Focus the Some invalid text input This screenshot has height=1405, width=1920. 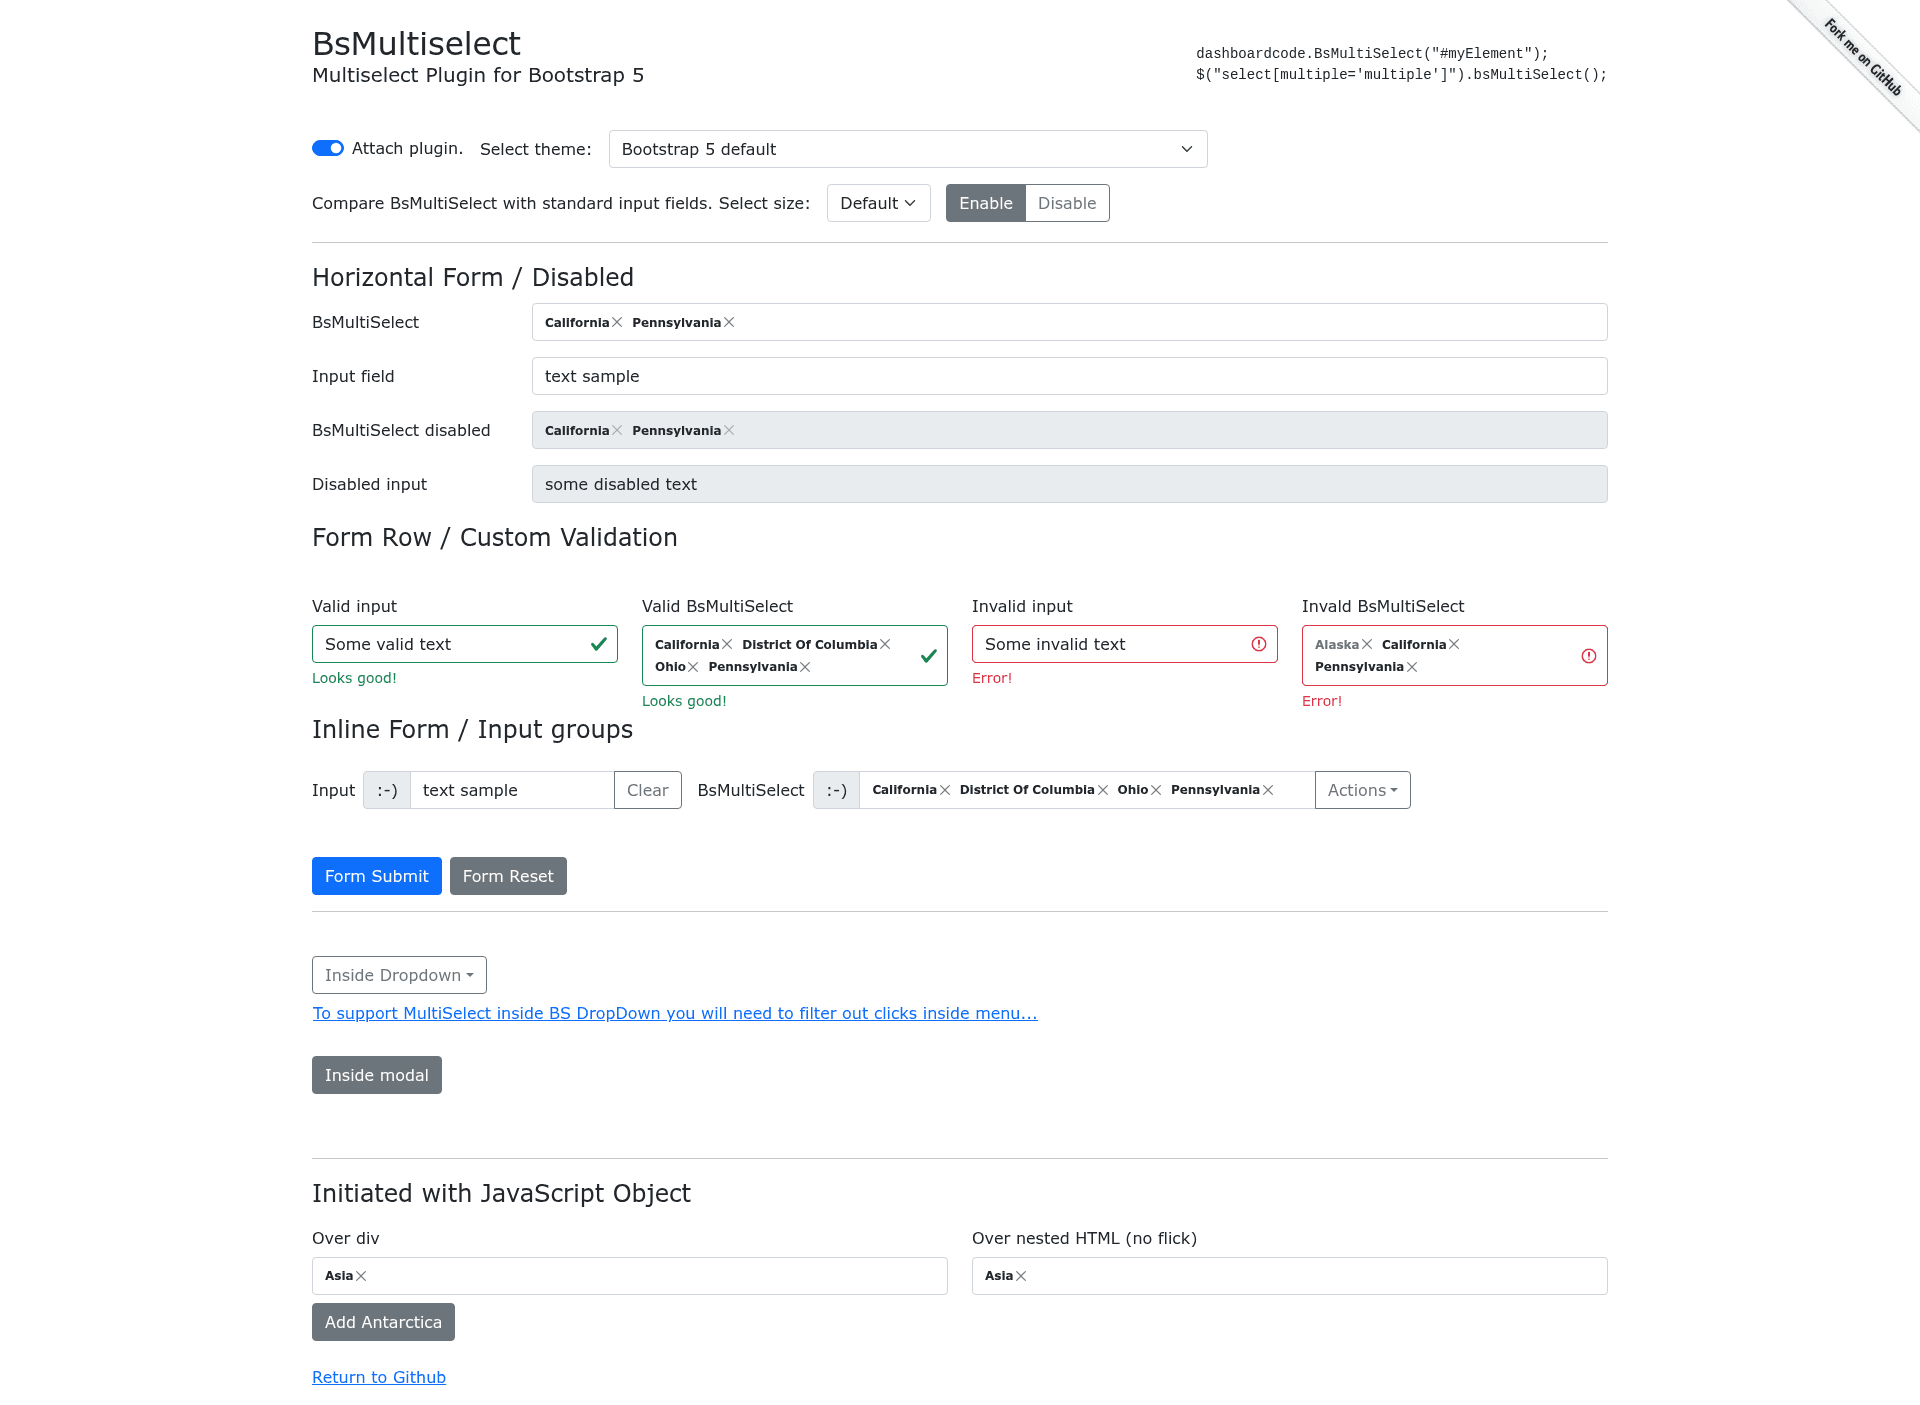pos(1125,644)
